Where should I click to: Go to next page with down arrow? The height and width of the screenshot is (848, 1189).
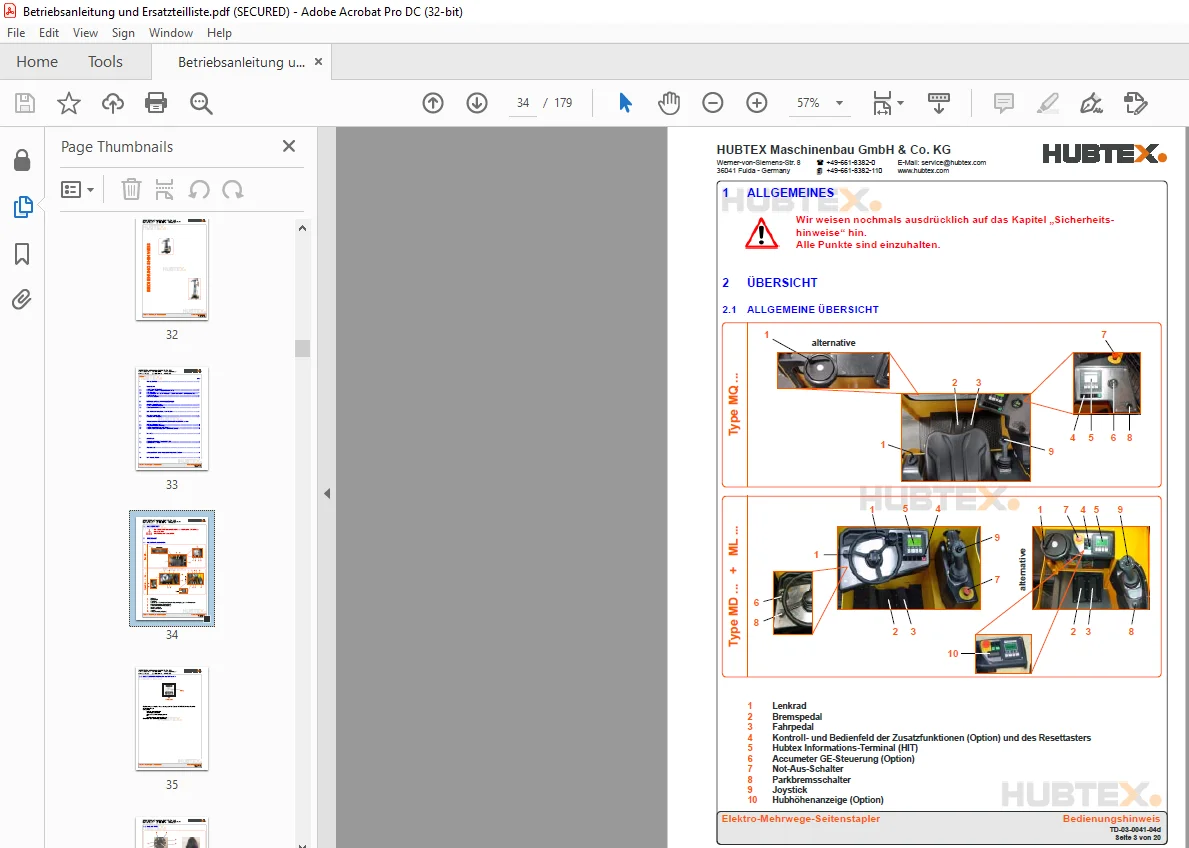[x=477, y=103]
